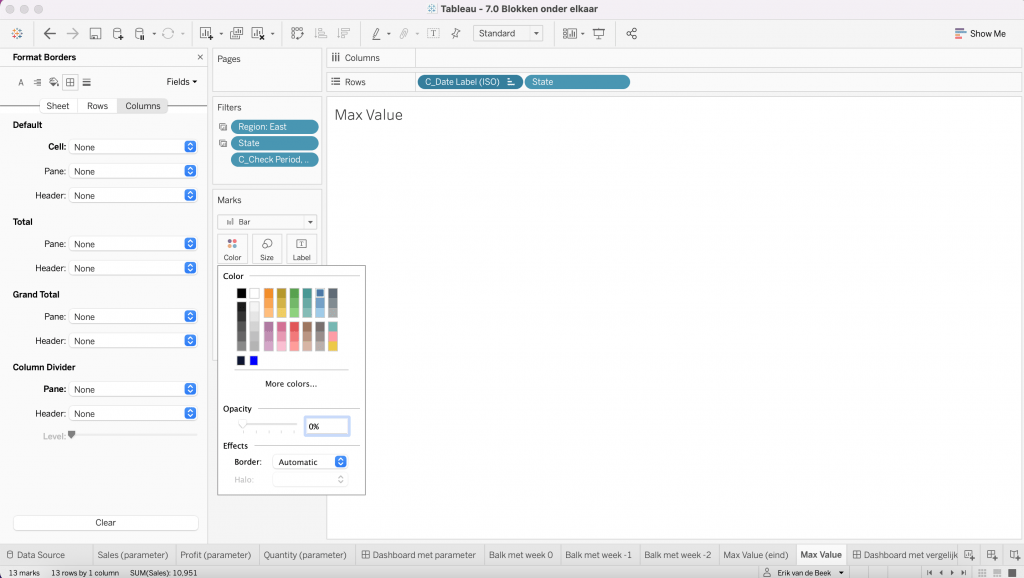Click the Save workbook icon

(95, 34)
